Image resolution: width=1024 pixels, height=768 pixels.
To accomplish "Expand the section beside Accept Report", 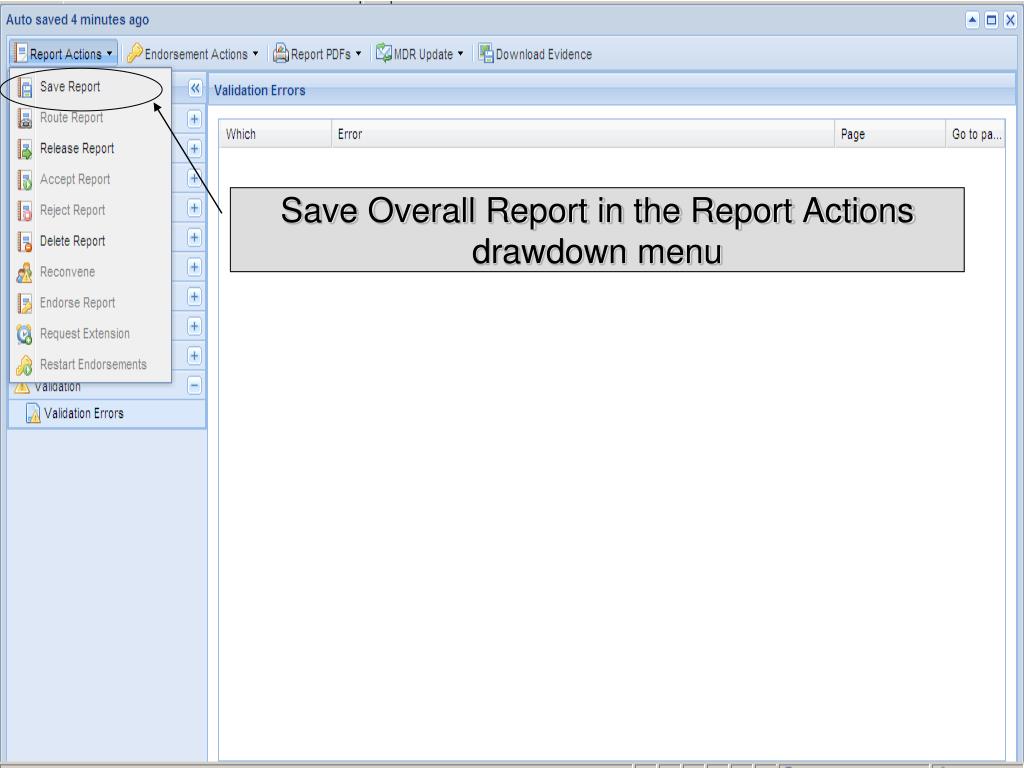I will click(x=195, y=178).
